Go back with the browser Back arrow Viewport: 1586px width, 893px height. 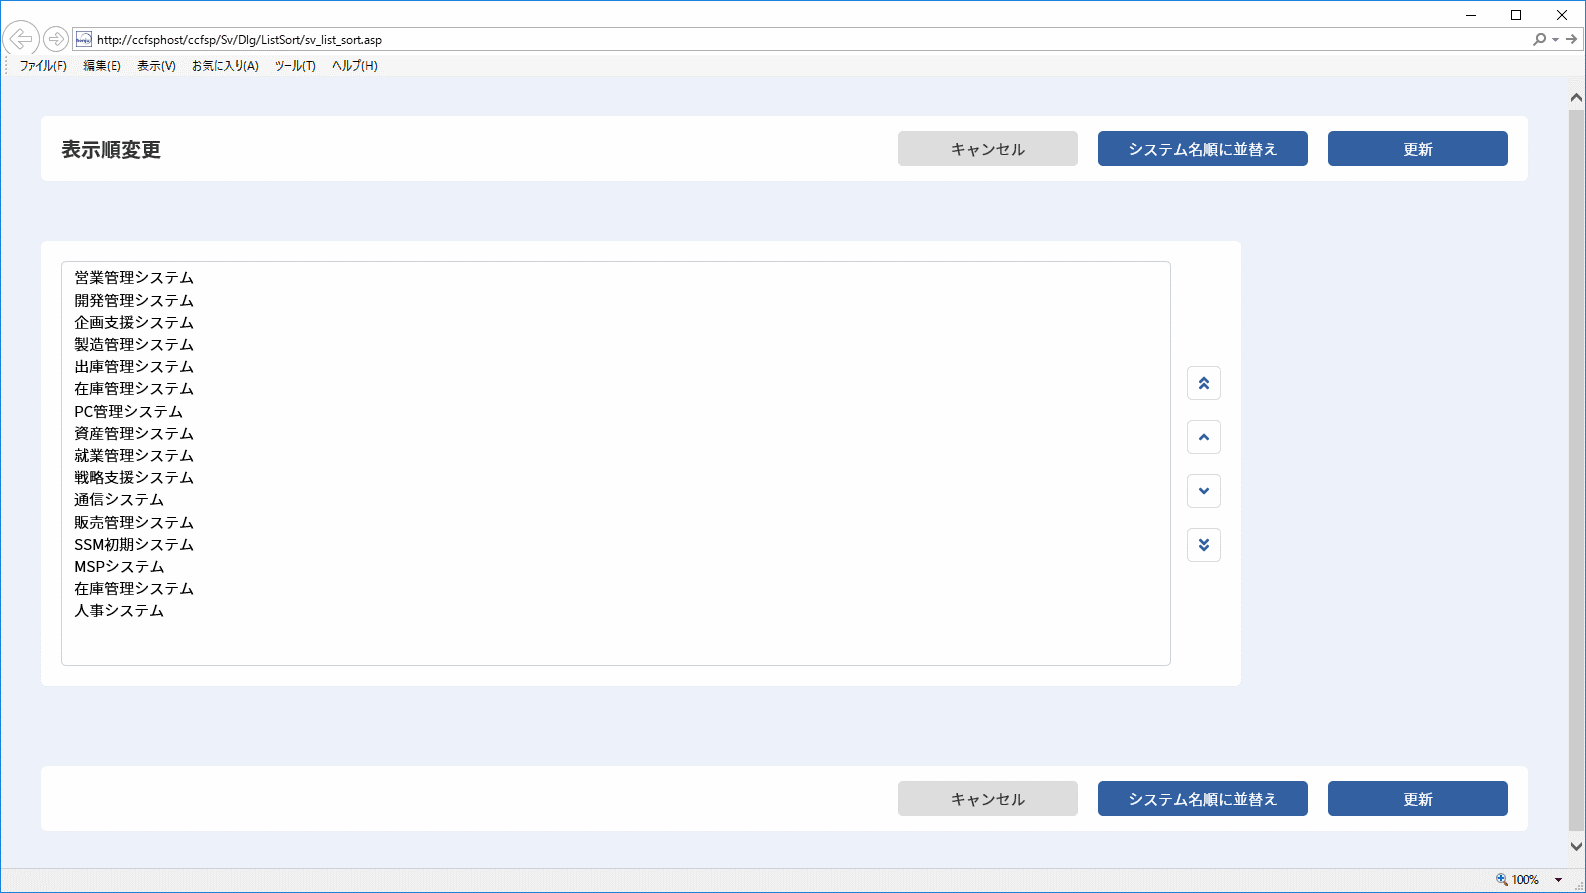20,39
